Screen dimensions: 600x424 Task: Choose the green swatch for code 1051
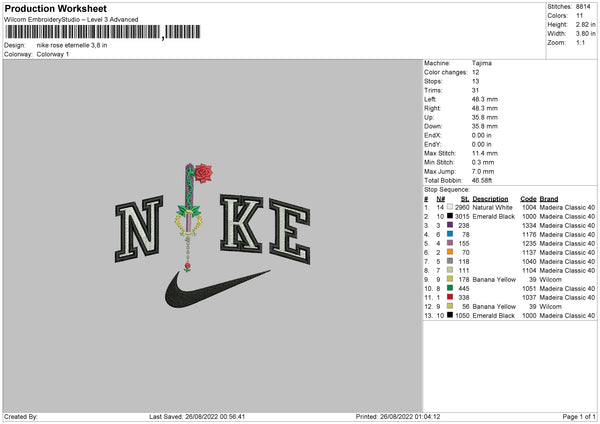(450, 288)
